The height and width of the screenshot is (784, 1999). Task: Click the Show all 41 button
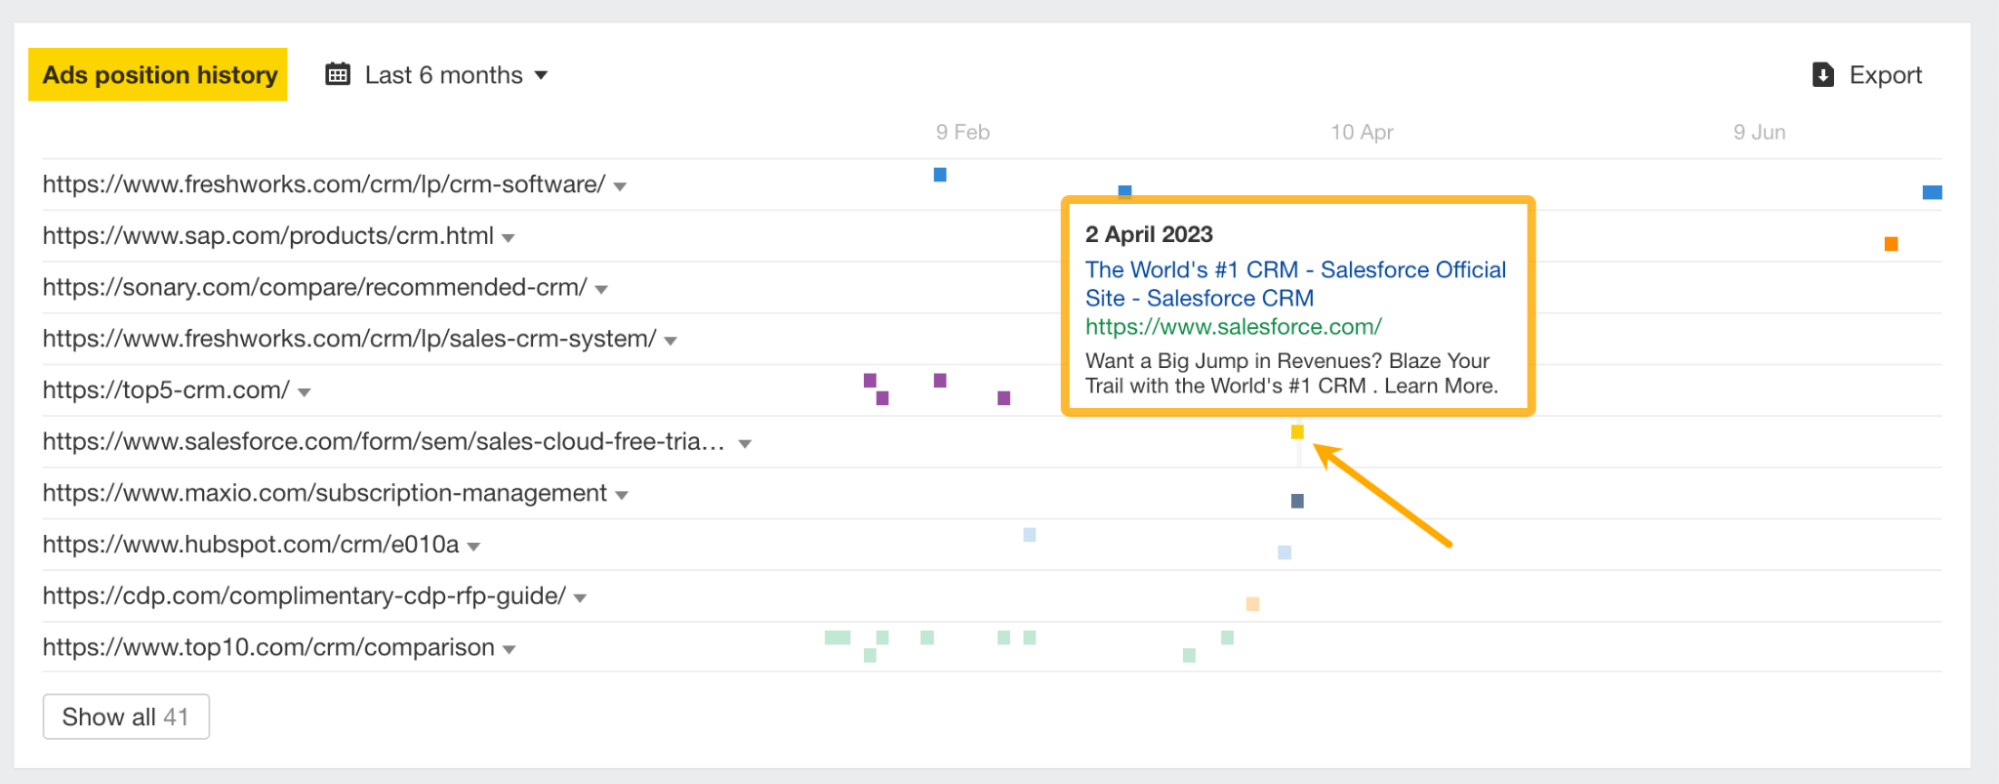125,716
